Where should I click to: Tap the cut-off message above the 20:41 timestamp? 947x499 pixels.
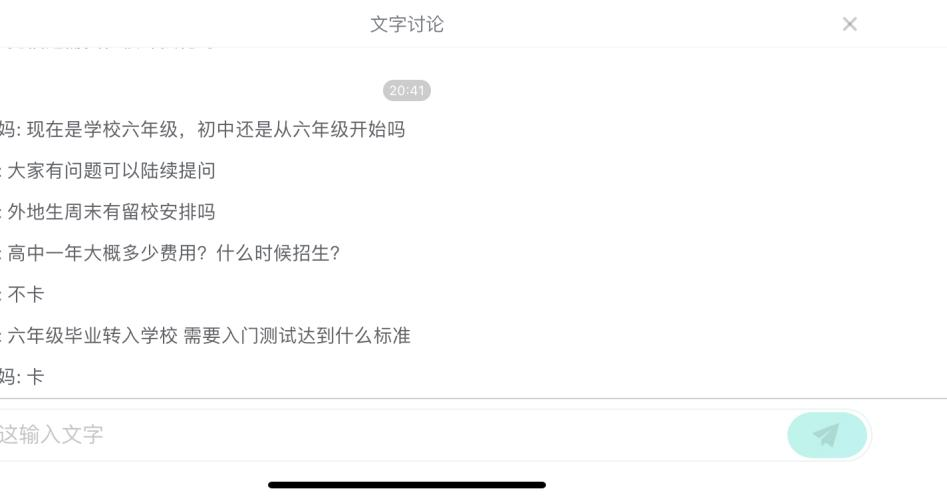[x=109, y=45]
